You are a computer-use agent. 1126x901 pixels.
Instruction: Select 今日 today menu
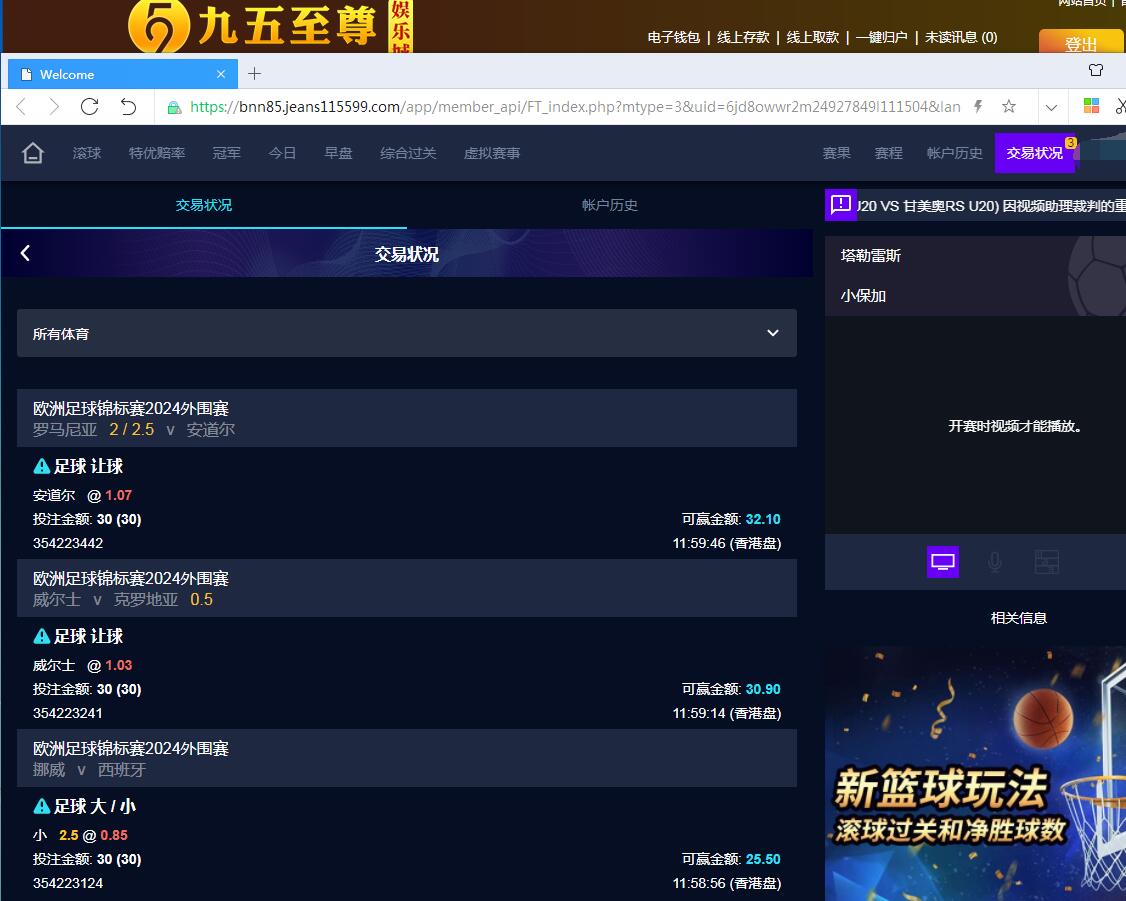tap(282, 153)
